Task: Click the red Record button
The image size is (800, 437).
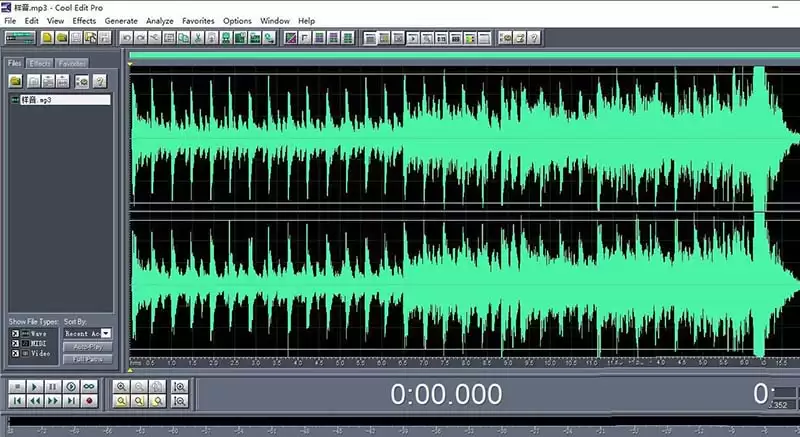Action: 89,401
